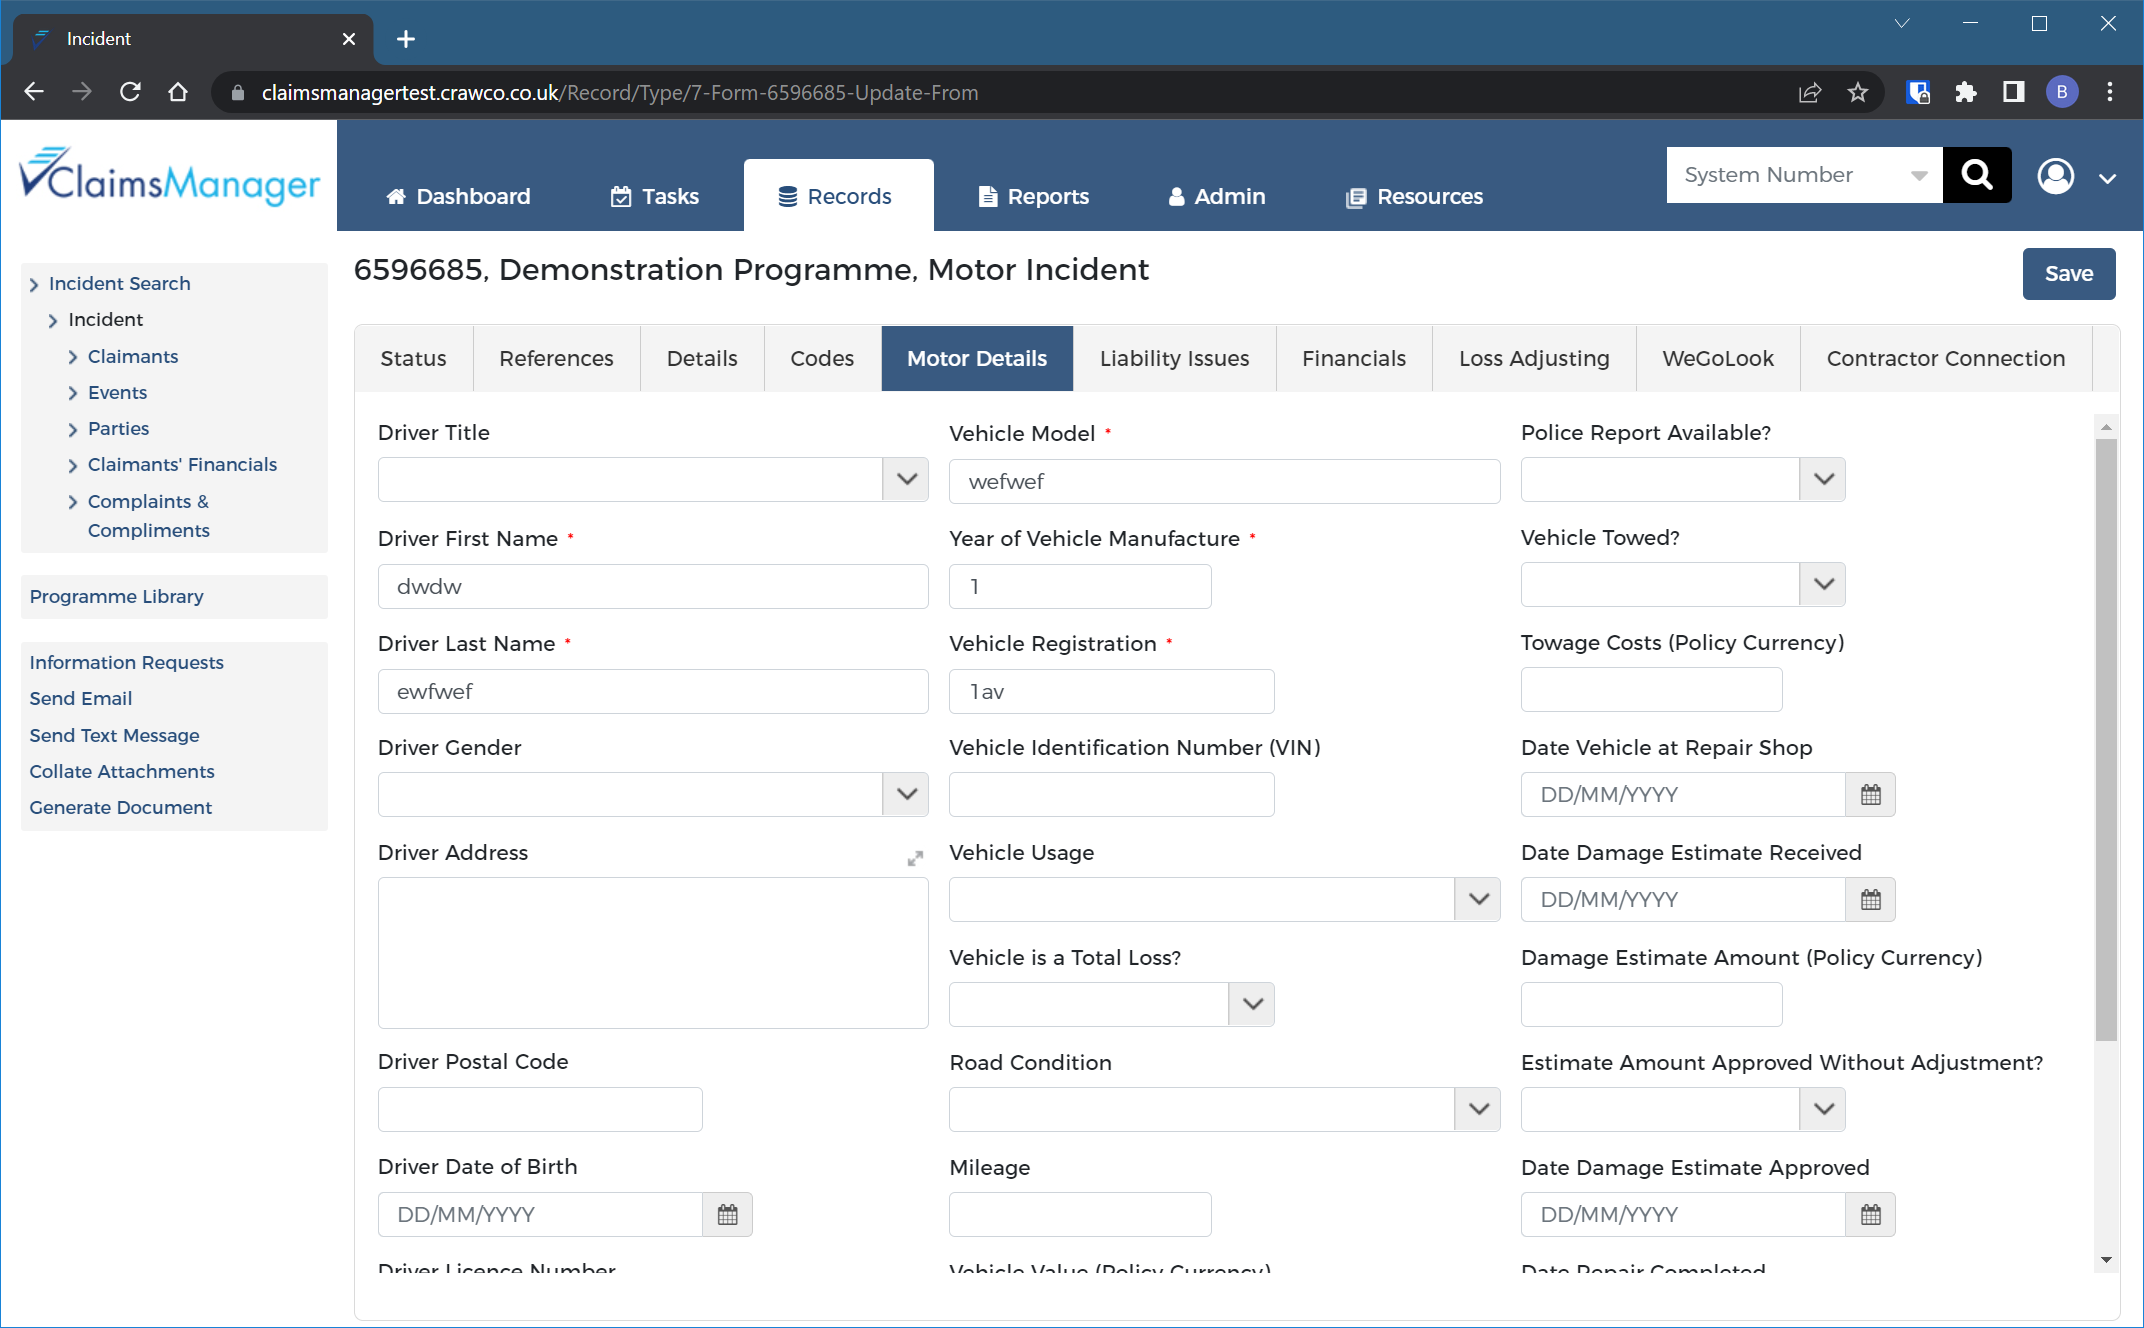
Task: Open the browser home page
Action: [x=178, y=92]
